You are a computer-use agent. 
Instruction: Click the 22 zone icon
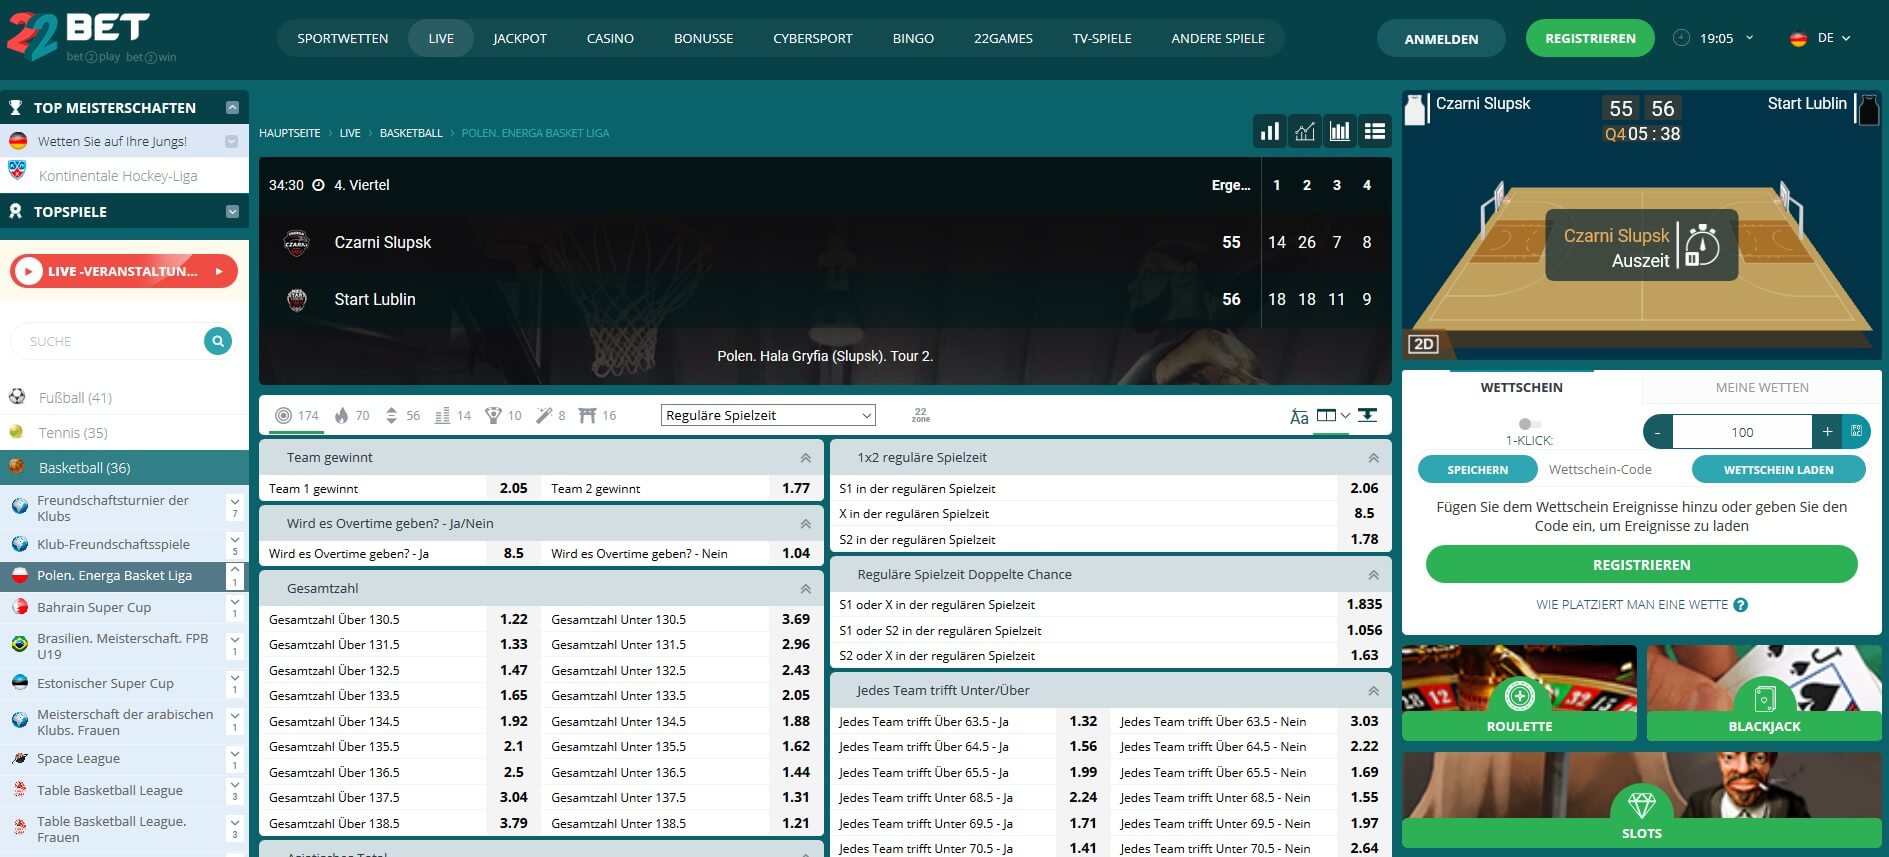(921, 415)
